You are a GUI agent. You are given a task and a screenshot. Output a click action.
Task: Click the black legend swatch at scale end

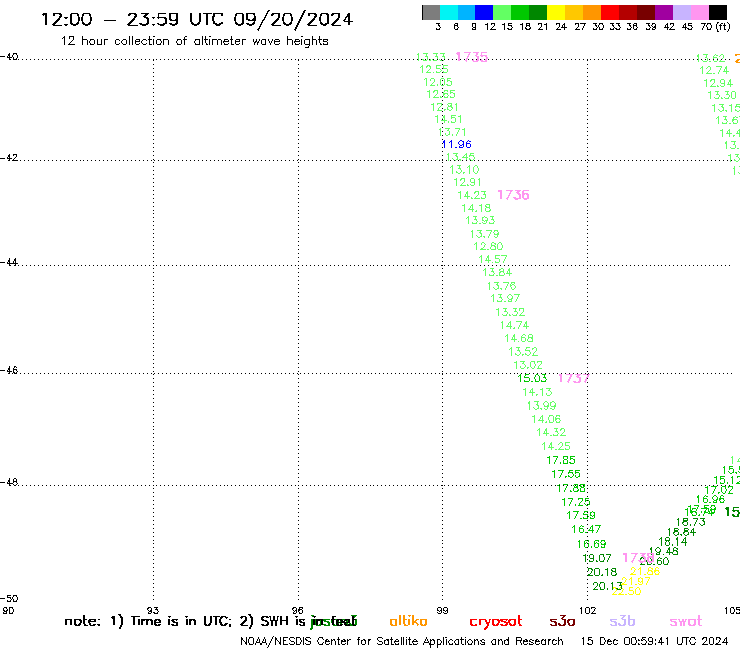tap(717, 12)
